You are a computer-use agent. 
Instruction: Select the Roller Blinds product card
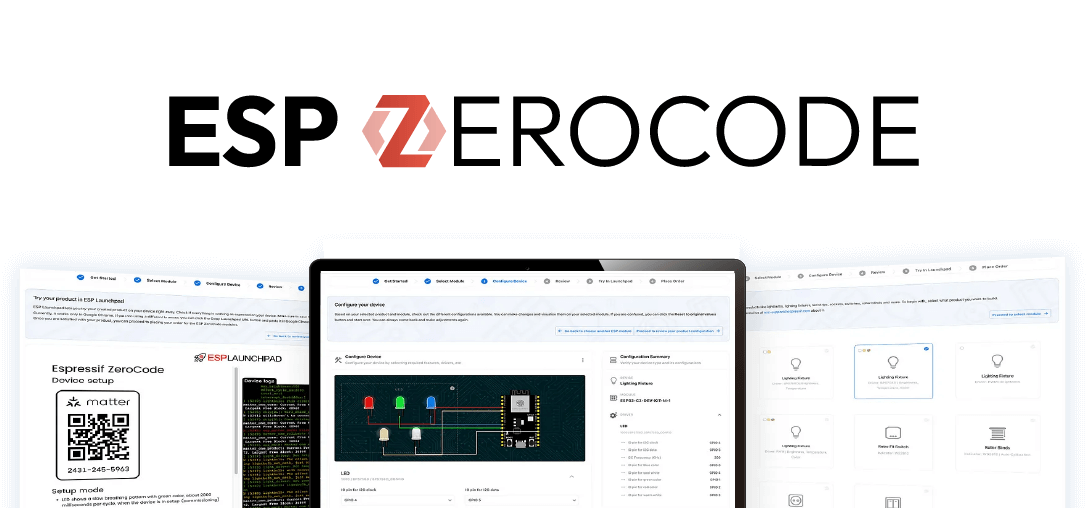996,443
